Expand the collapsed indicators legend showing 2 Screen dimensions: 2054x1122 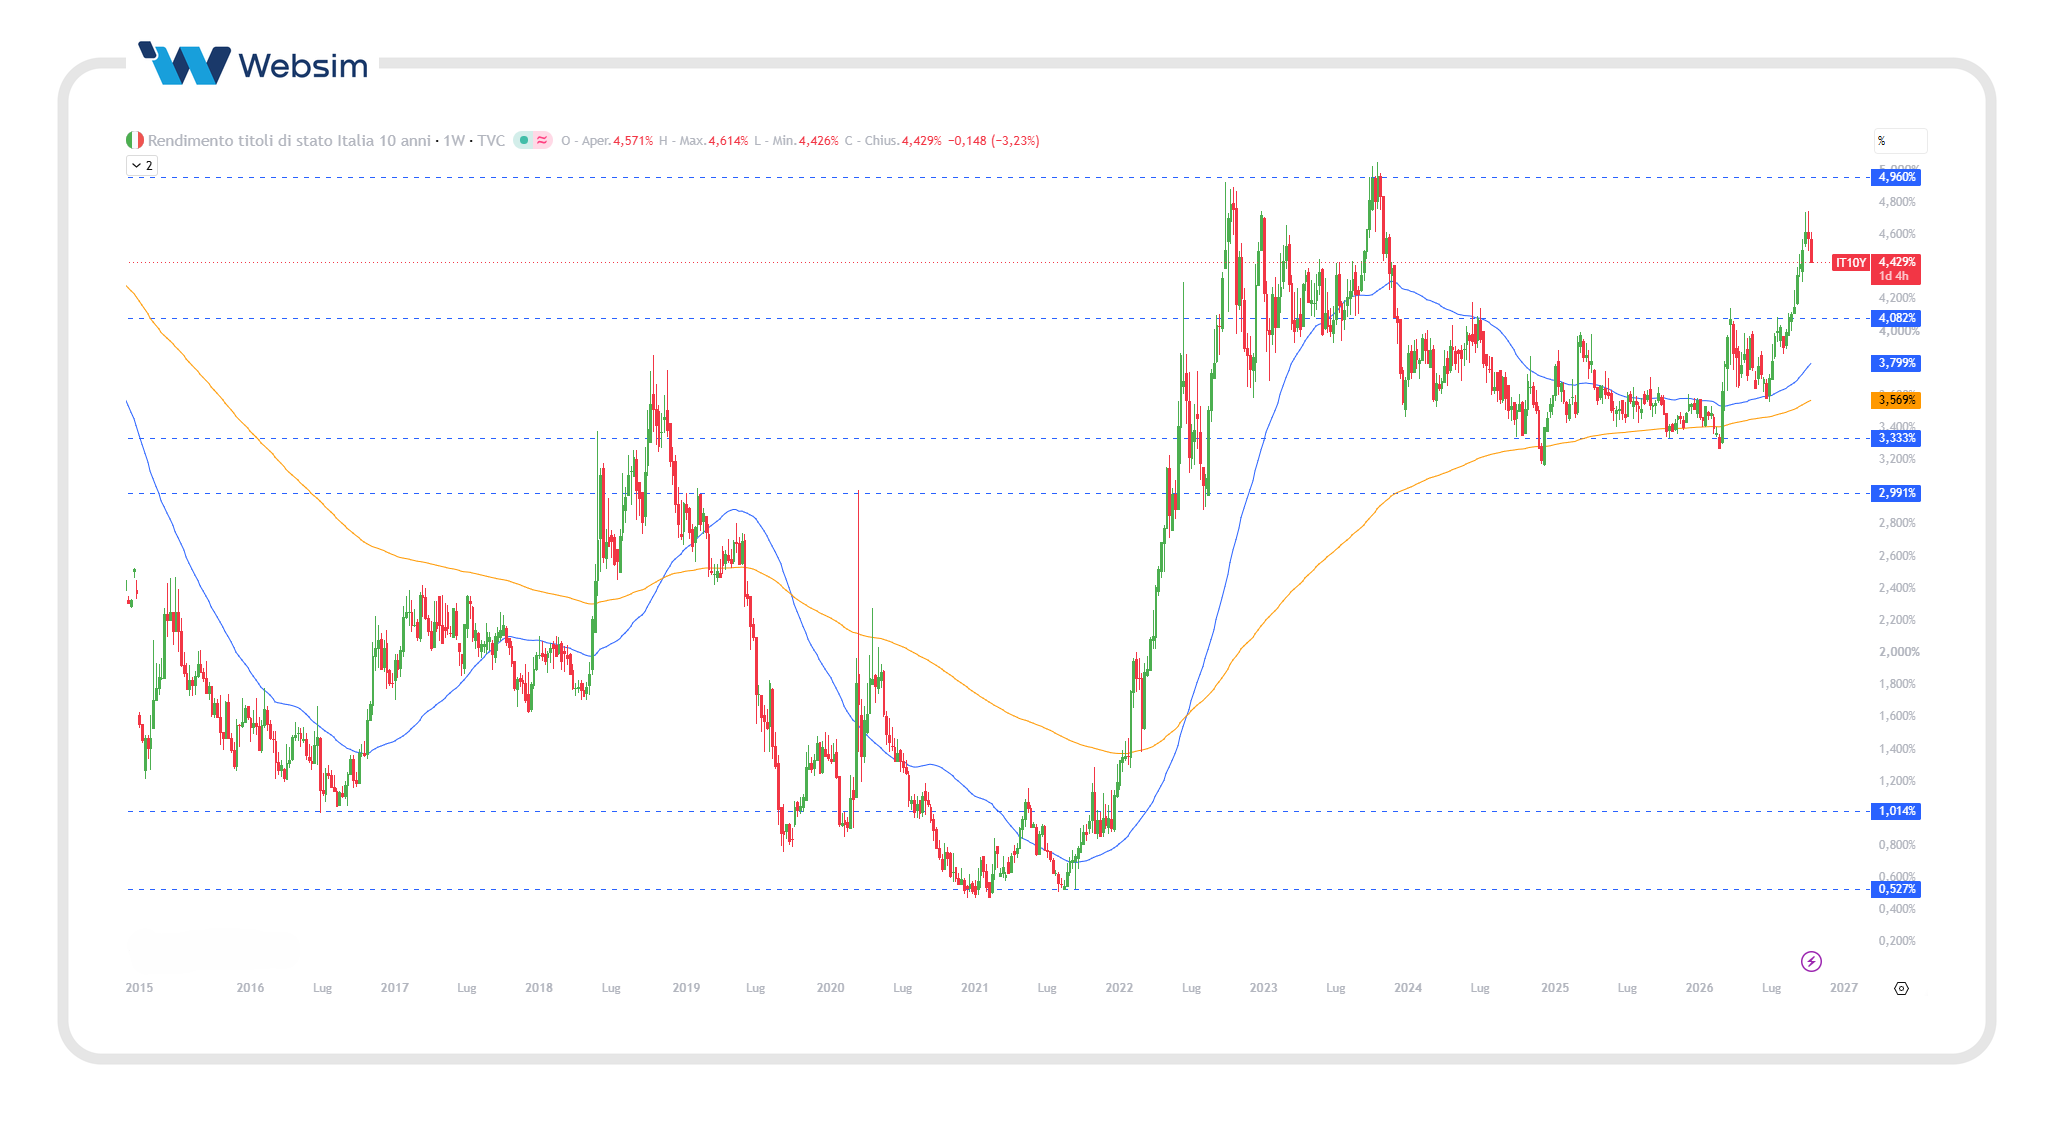coord(142,166)
